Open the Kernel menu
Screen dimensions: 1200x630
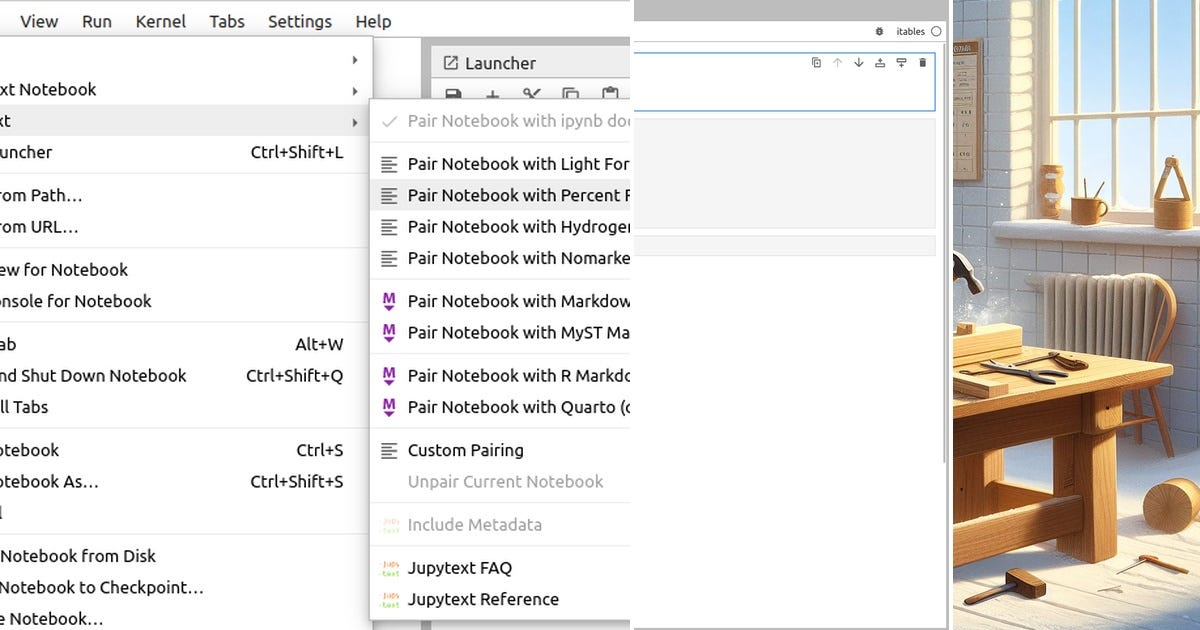coord(161,21)
